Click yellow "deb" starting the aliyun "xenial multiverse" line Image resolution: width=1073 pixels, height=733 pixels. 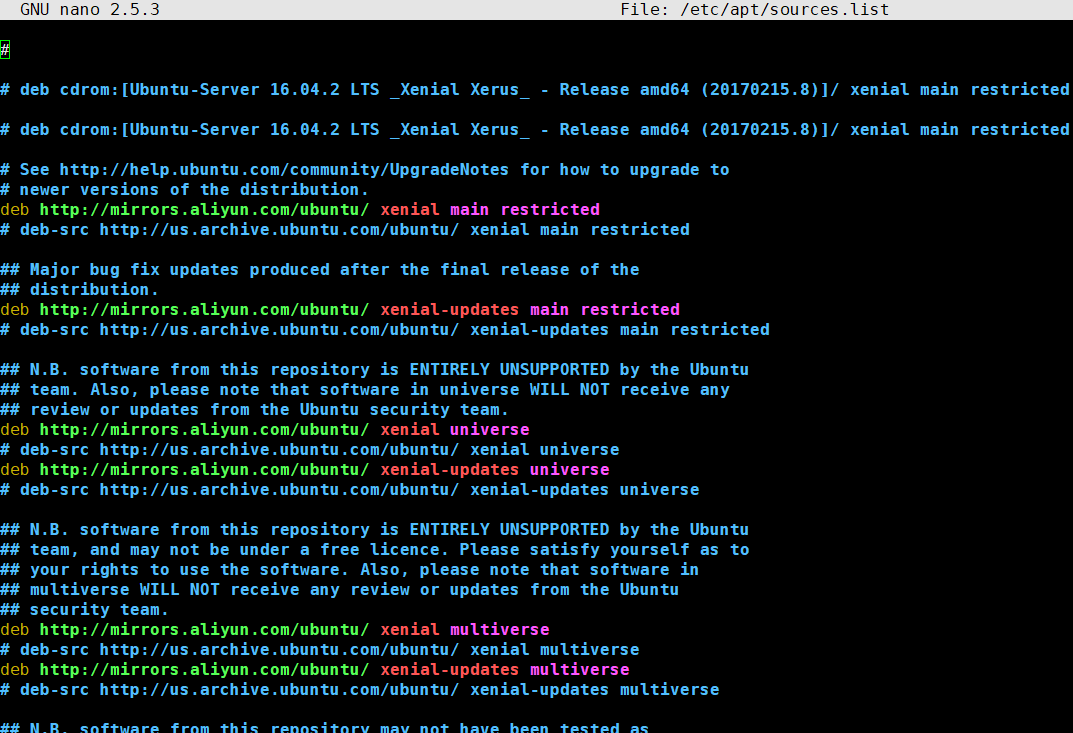click(x=15, y=630)
